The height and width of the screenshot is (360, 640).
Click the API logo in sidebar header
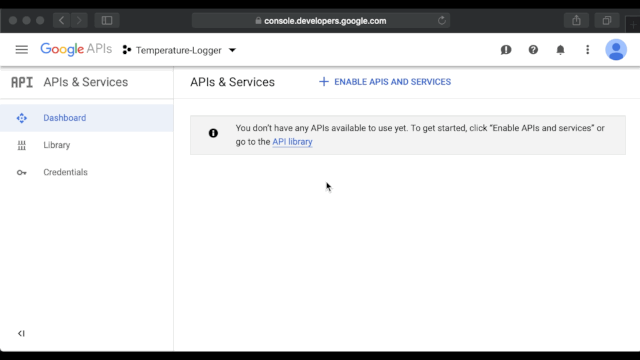(x=22, y=82)
